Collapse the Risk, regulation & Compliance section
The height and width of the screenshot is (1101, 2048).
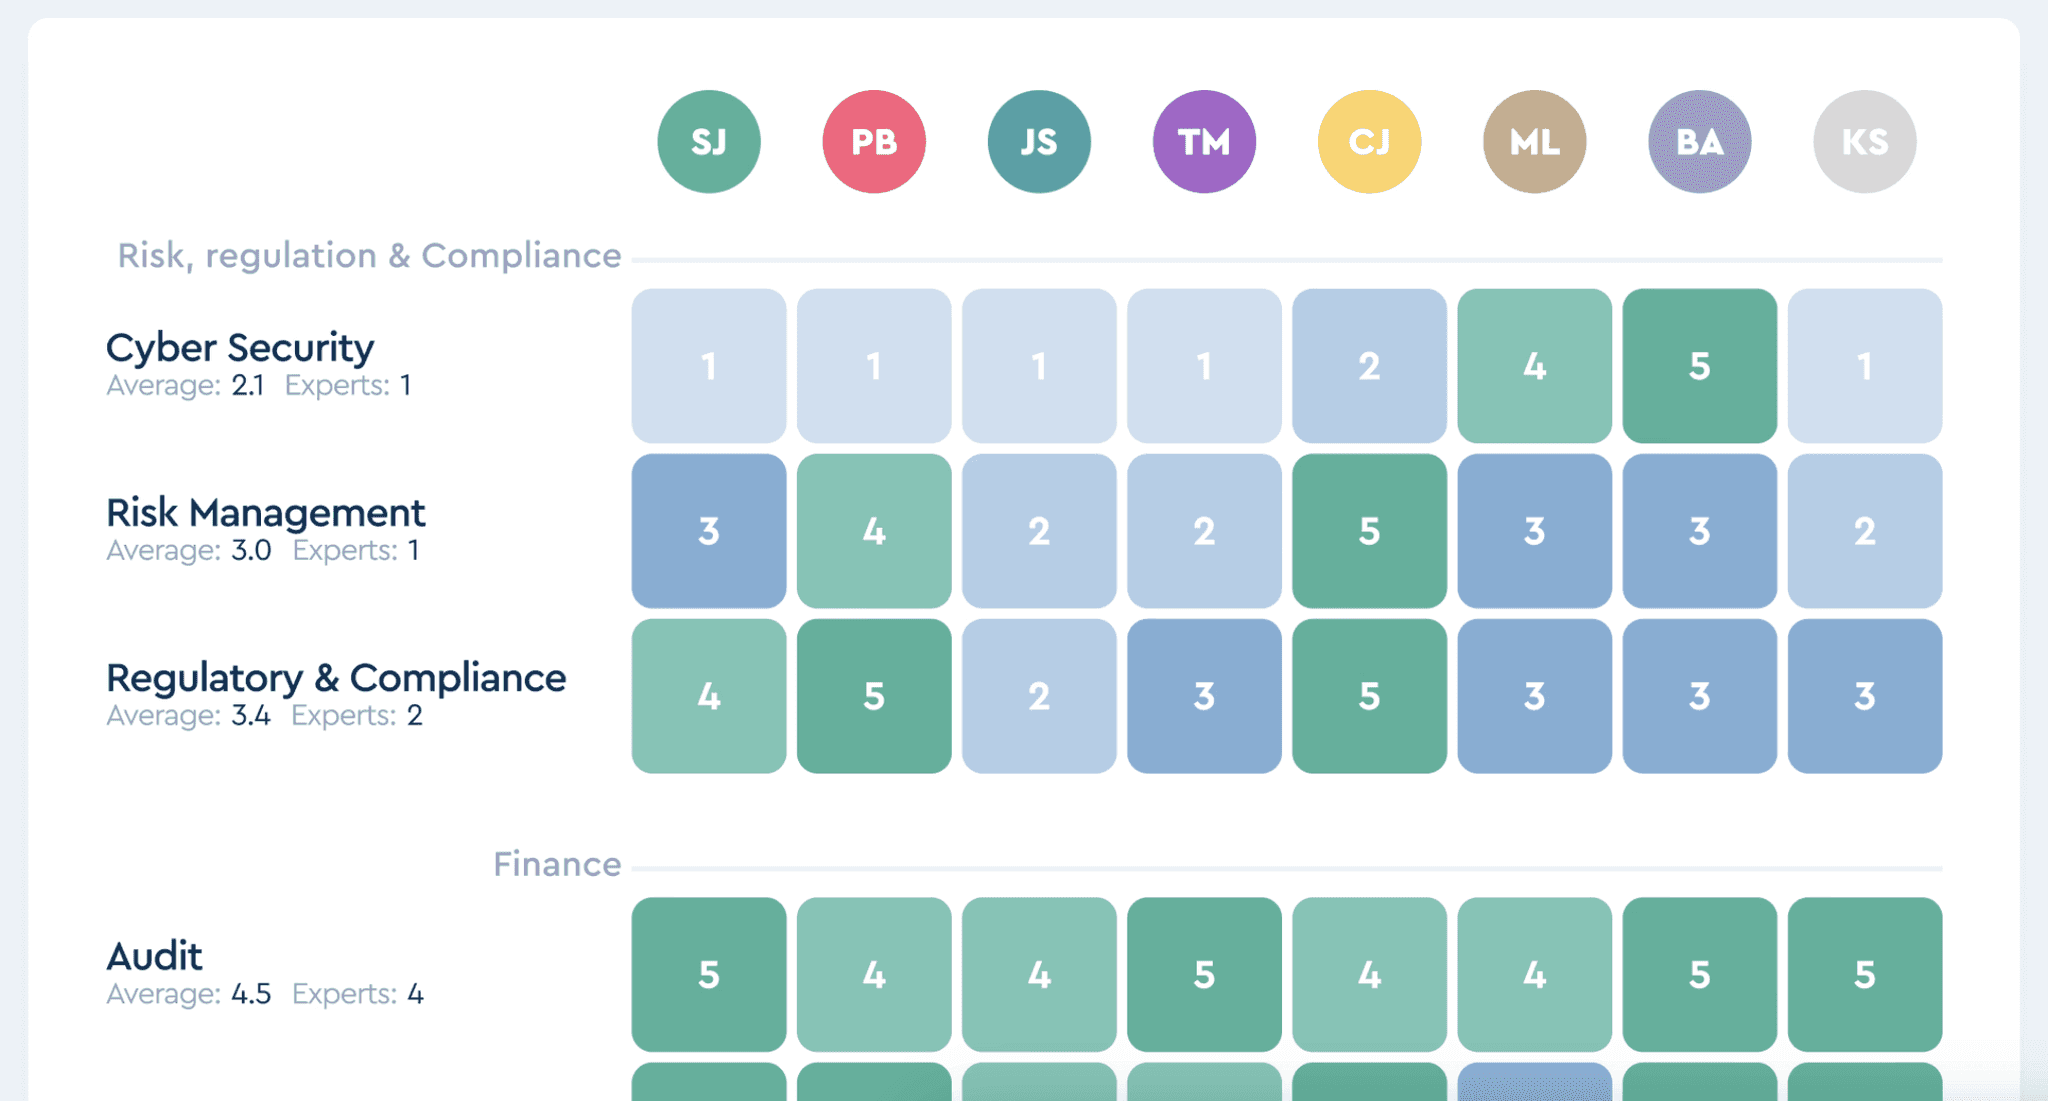[x=369, y=256]
